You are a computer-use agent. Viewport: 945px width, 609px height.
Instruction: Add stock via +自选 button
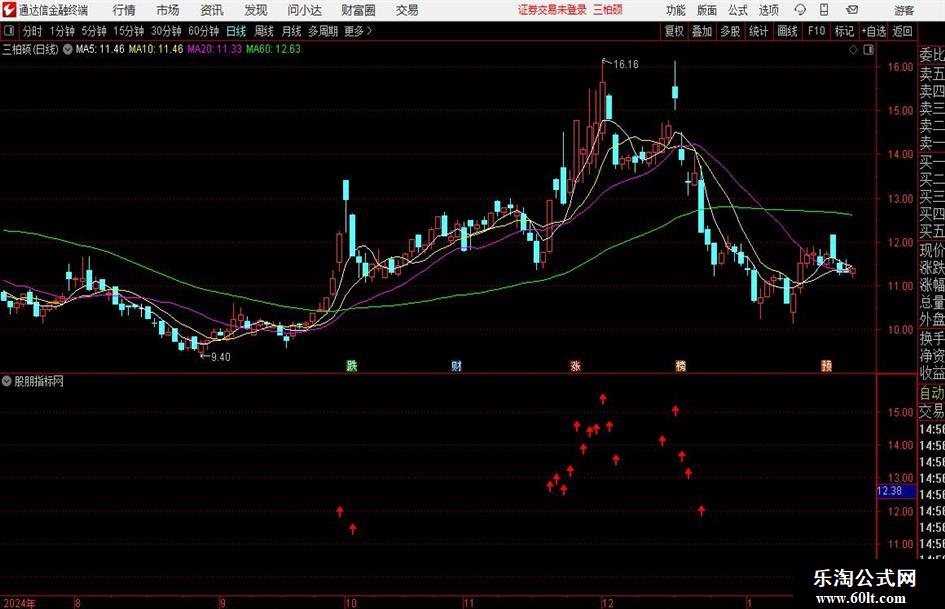pos(874,31)
